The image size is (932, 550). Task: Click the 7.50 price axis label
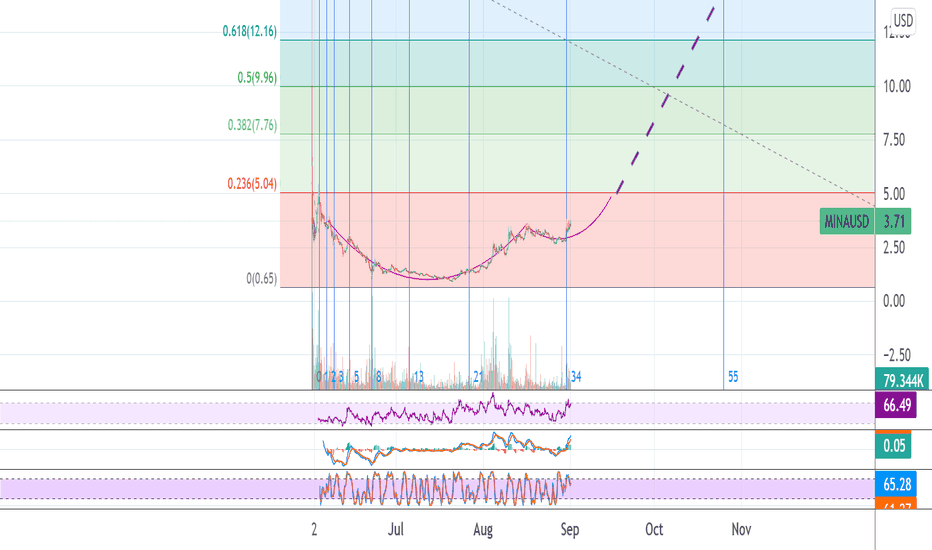(x=894, y=140)
